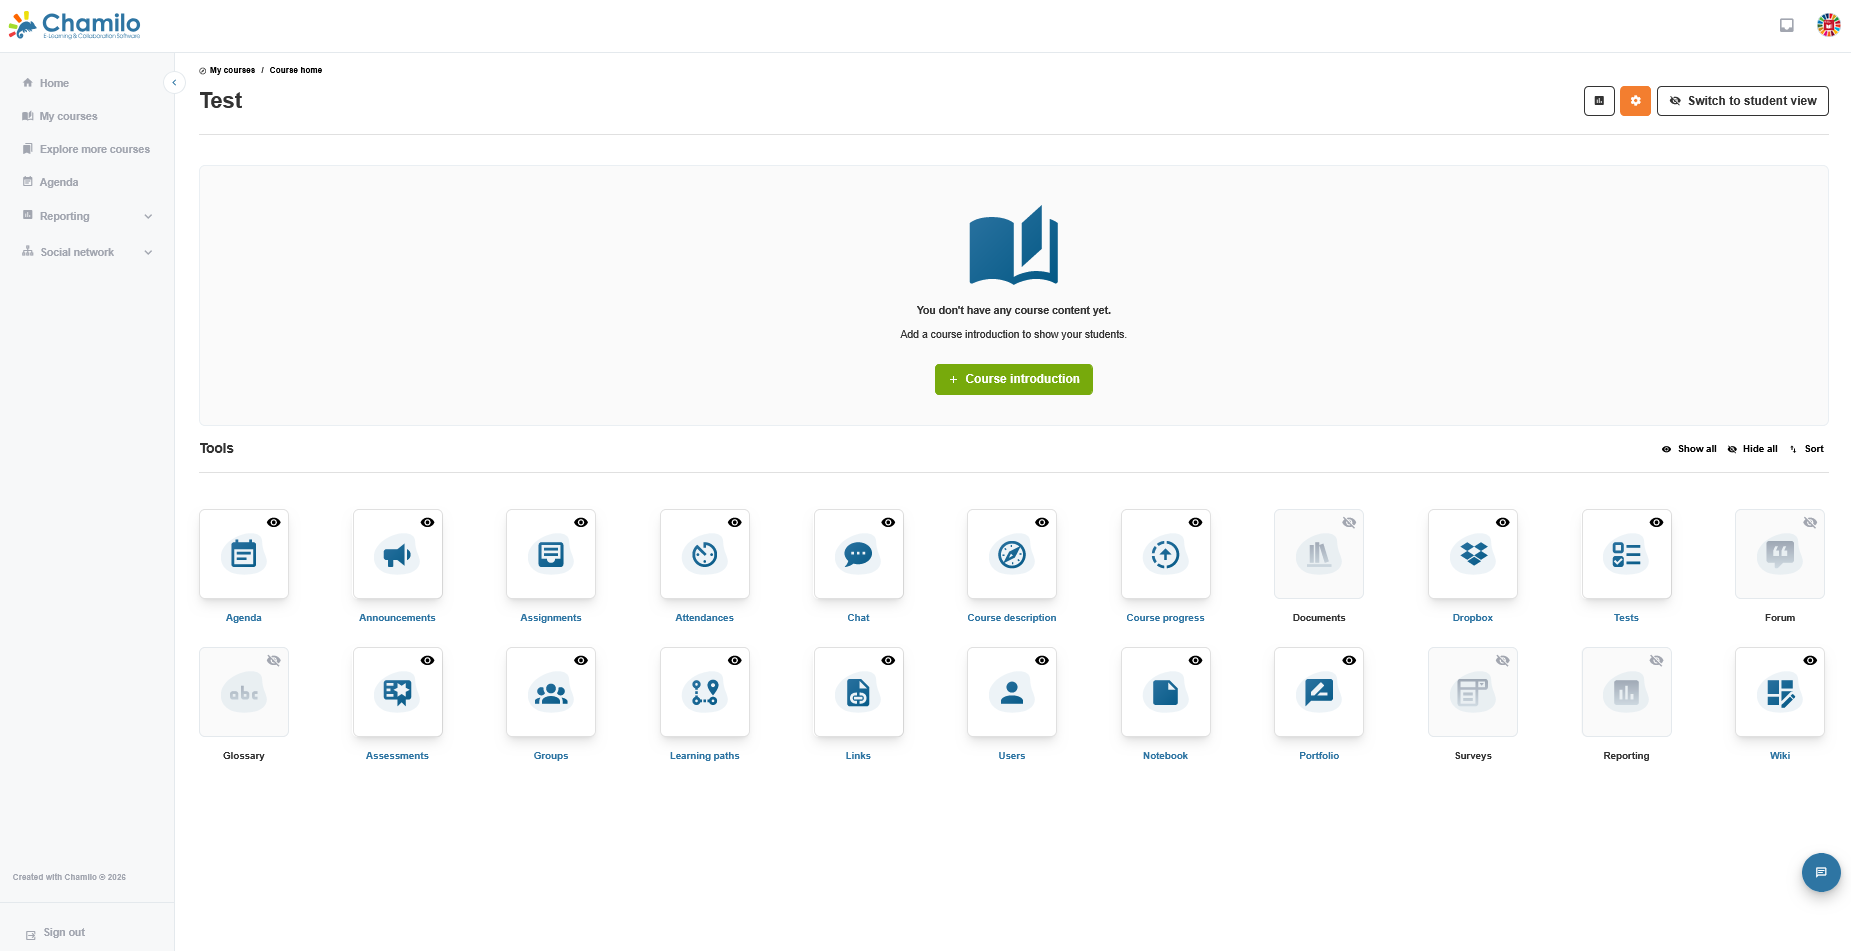The width and height of the screenshot is (1851, 951).
Task: Click Sign out in sidebar
Action: pyautogui.click(x=64, y=933)
